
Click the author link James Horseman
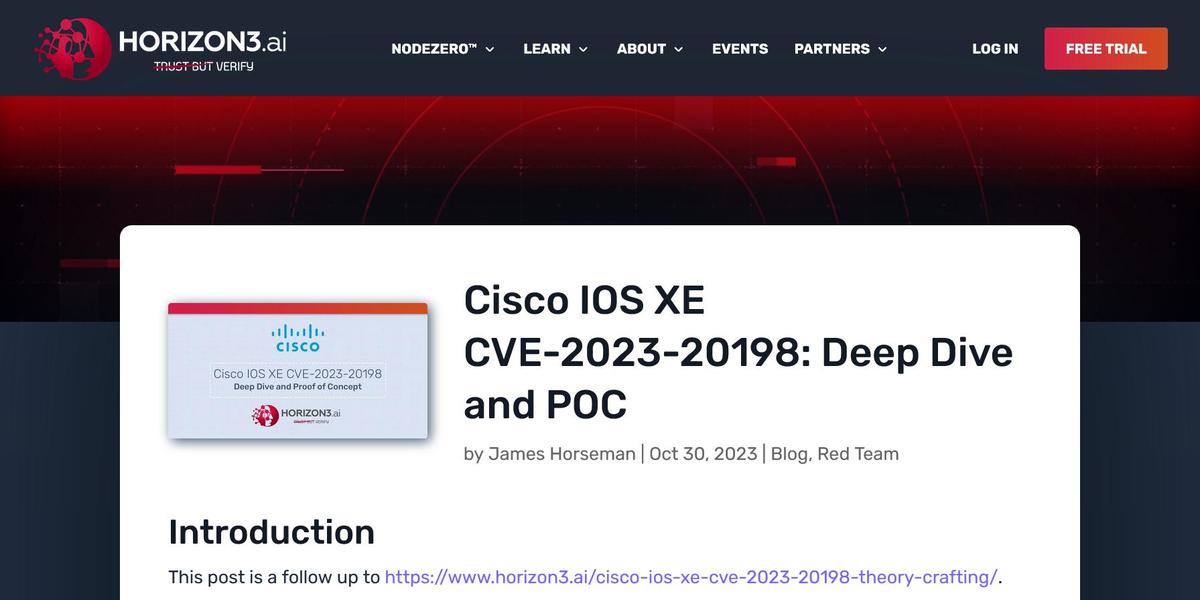point(561,453)
